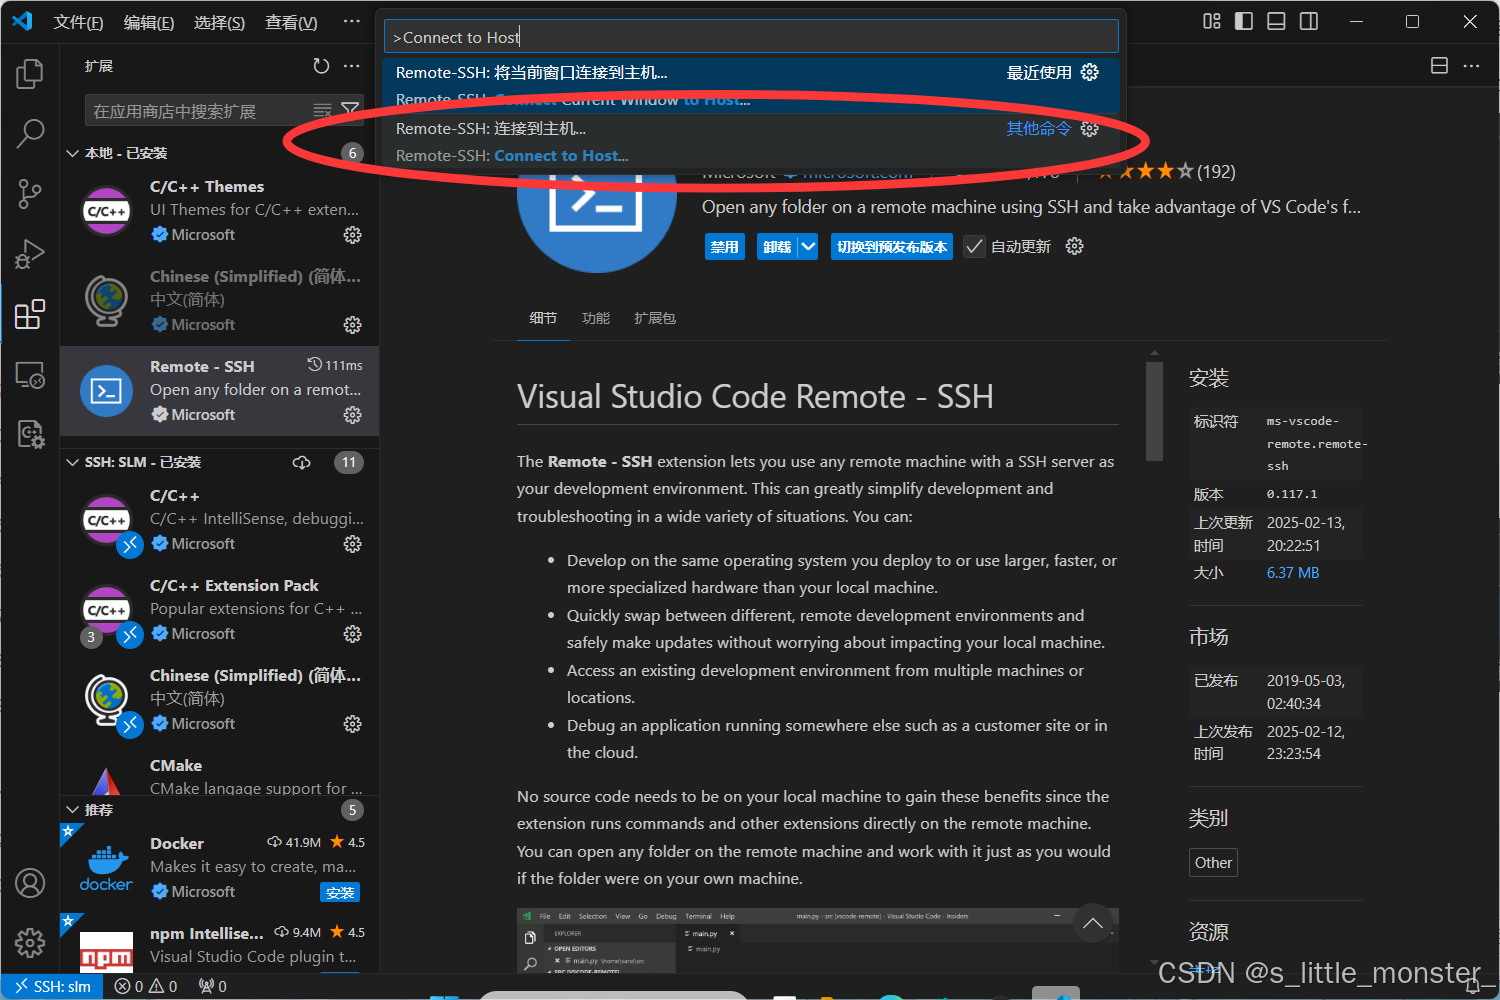Click the 6.37 MB size link
Screen dimensions: 1500x1000
(x=1293, y=573)
